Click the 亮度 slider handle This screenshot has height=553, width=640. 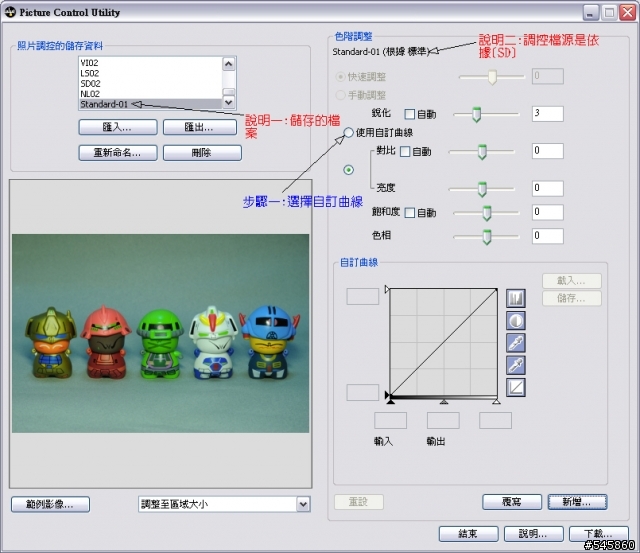point(482,189)
